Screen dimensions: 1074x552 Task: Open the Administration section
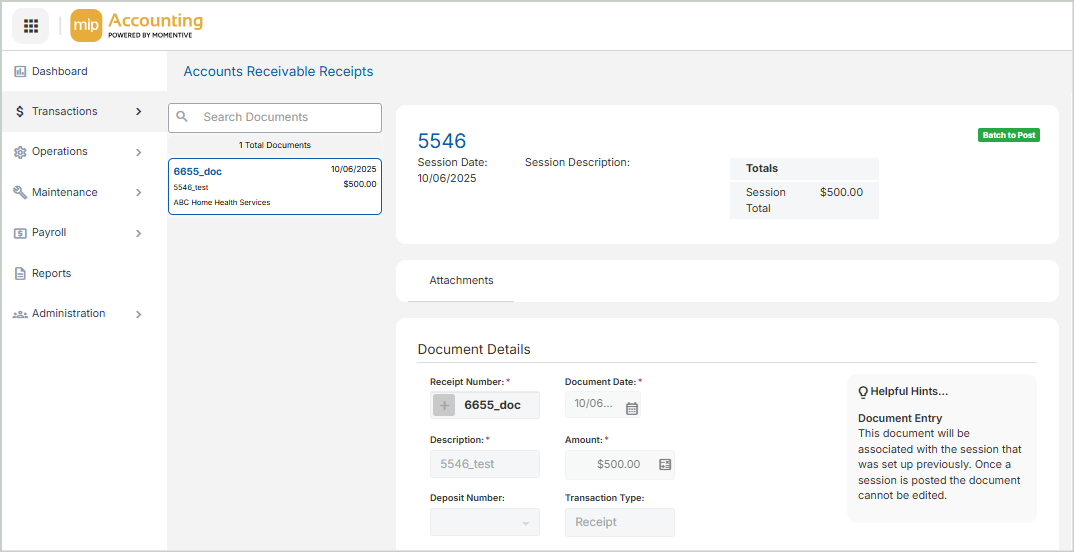[68, 314]
